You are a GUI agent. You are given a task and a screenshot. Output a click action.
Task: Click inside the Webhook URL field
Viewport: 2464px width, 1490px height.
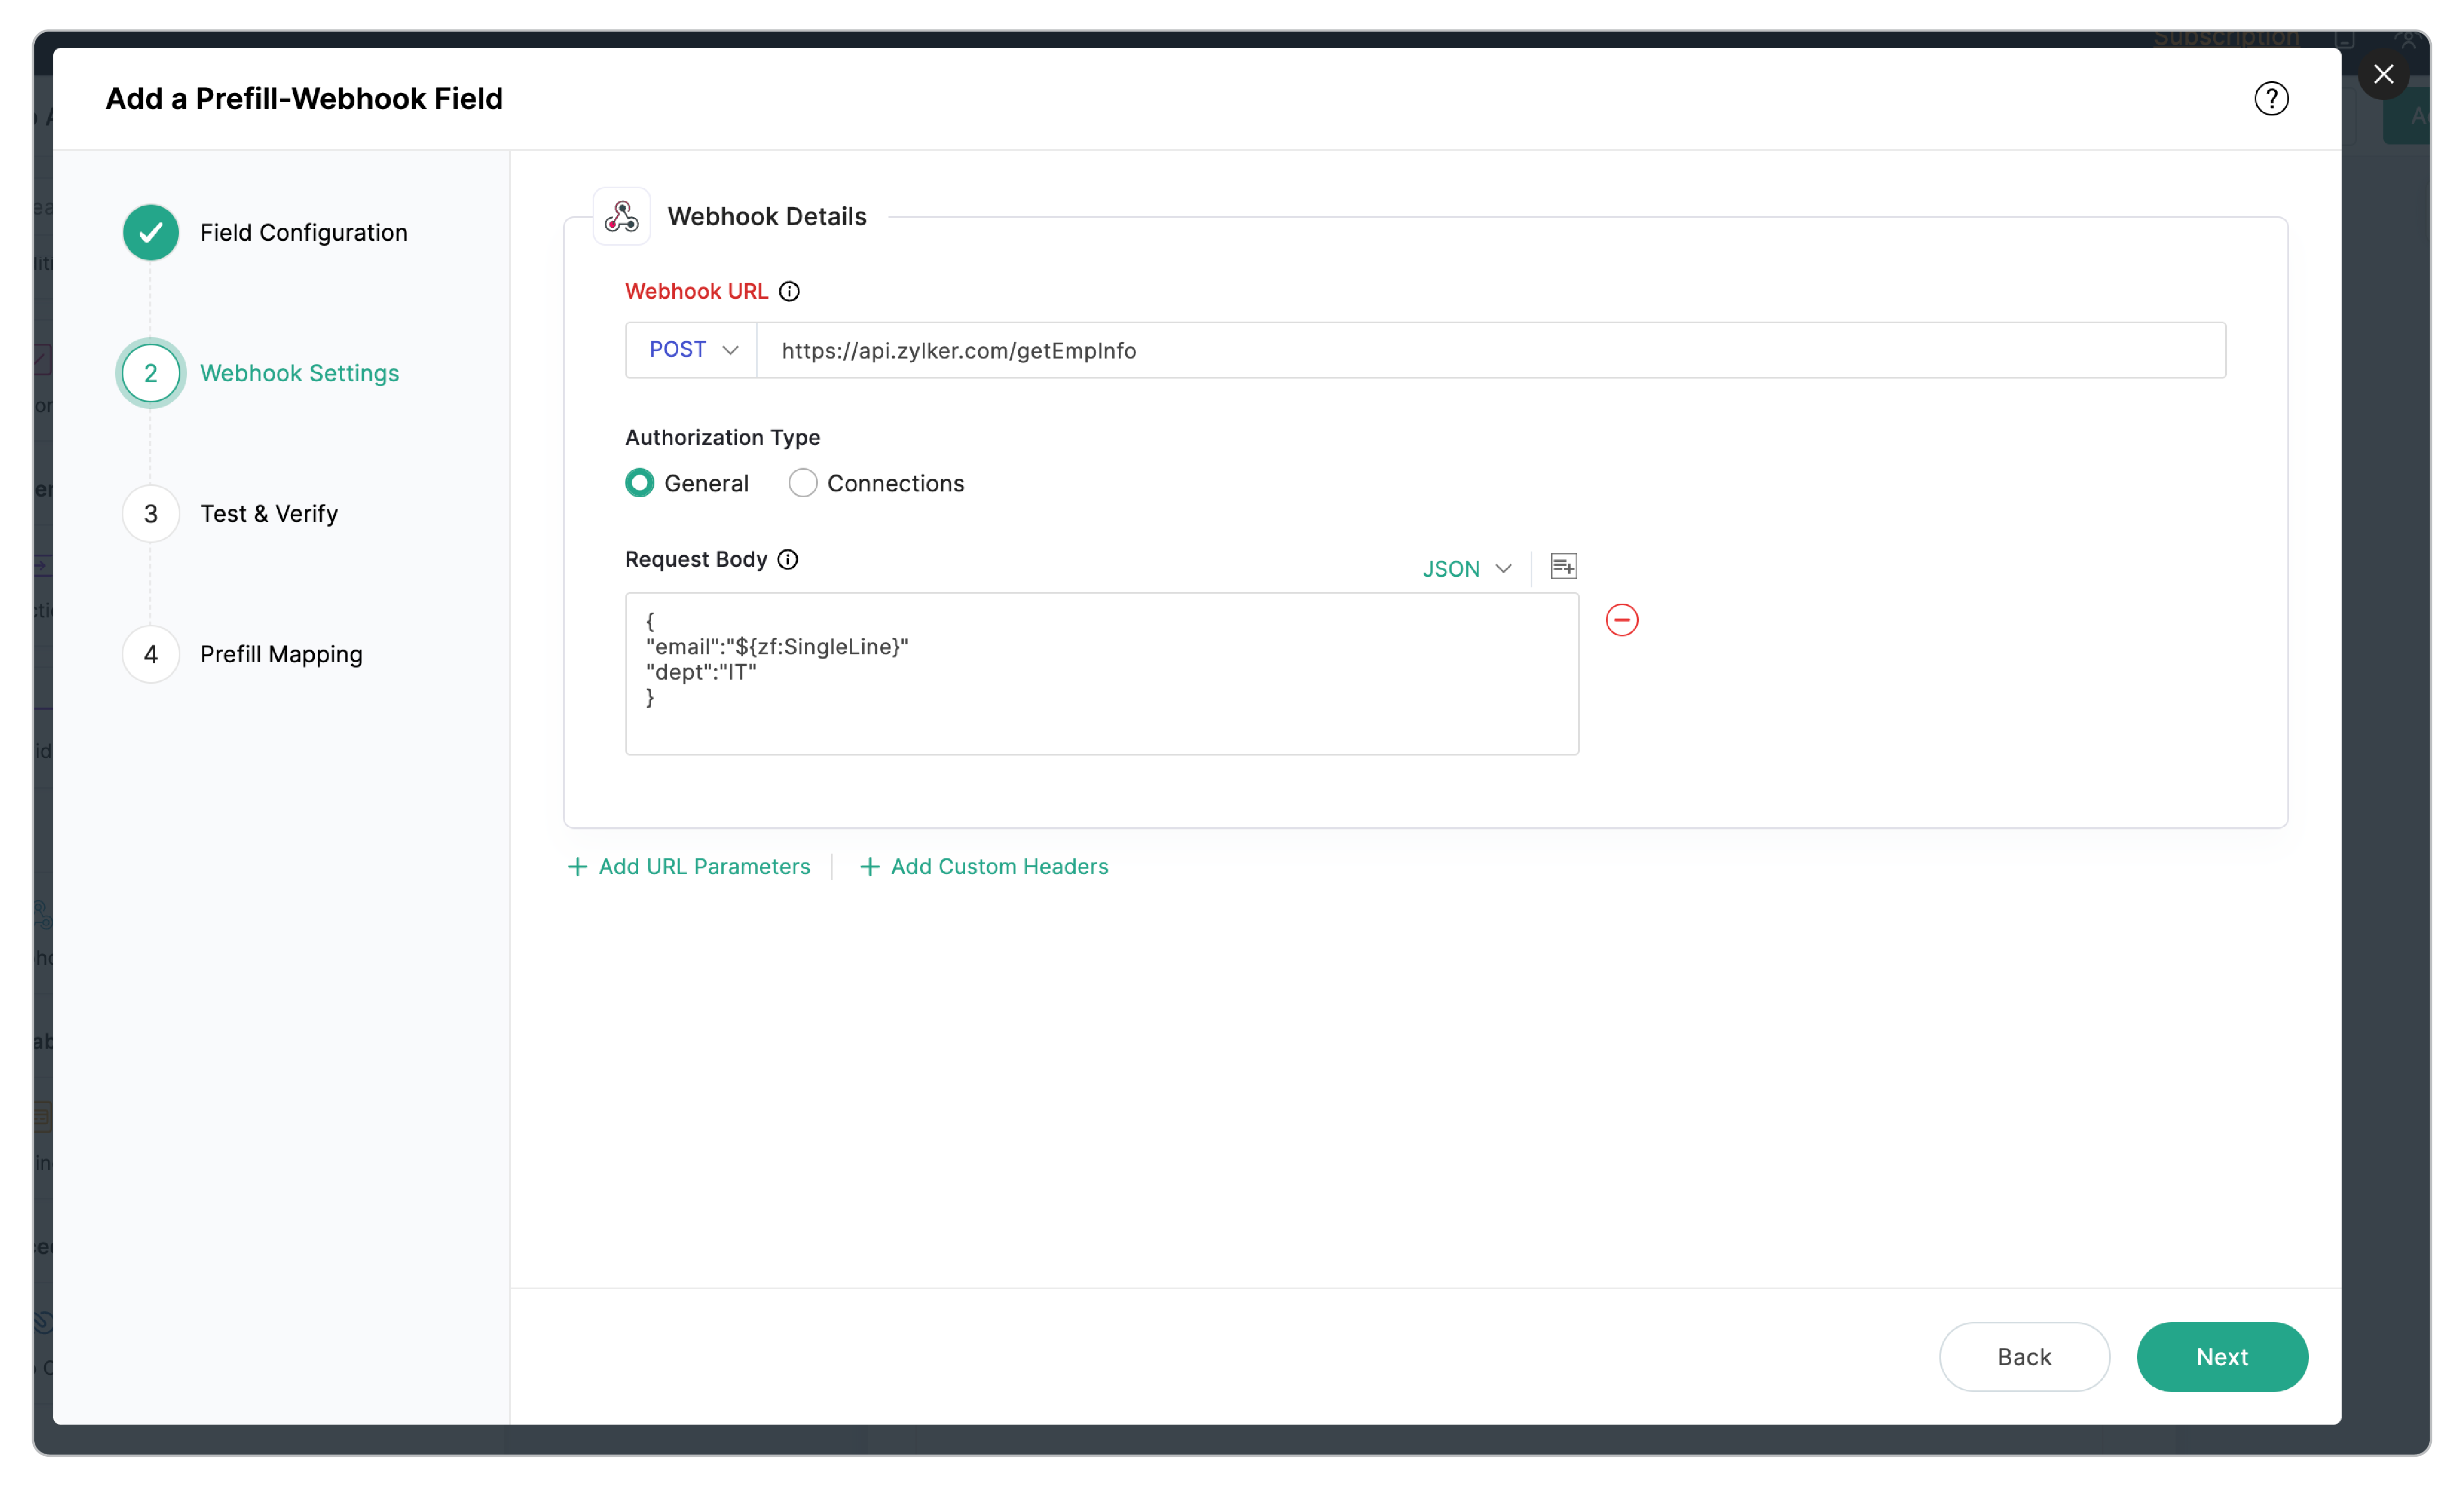pyautogui.click(x=1490, y=350)
